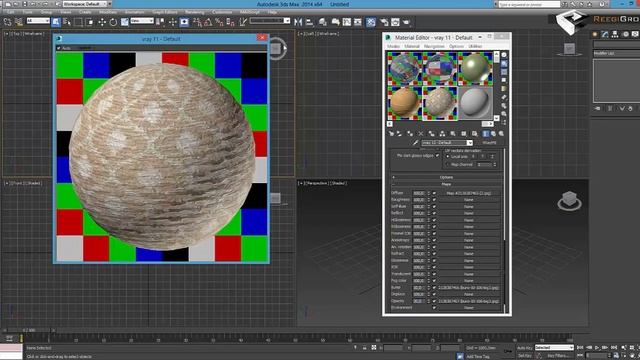Toggle Fix dark glossy edges checkbox

click(438, 156)
